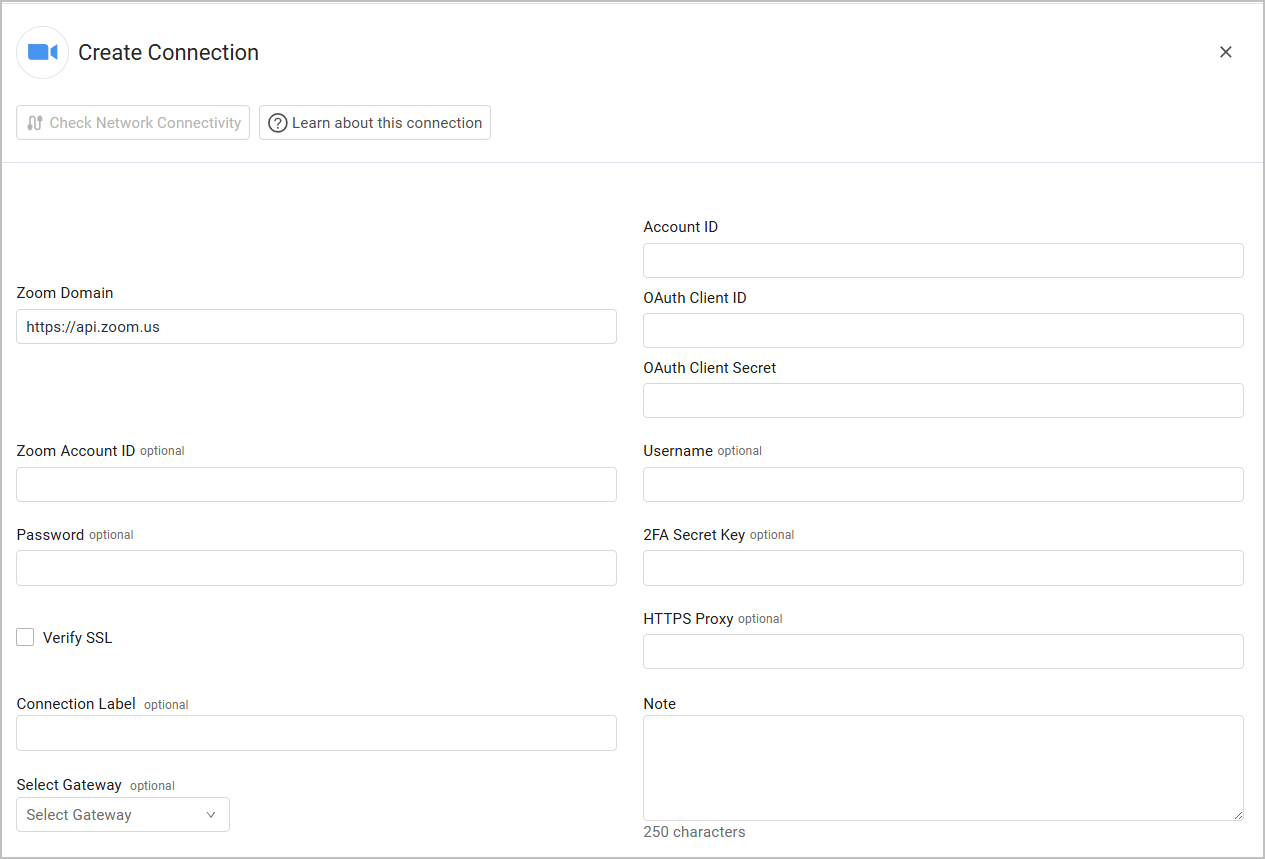Click the OAuth Client Secret field
This screenshot has height=859, width=1265.
point(943,400)
